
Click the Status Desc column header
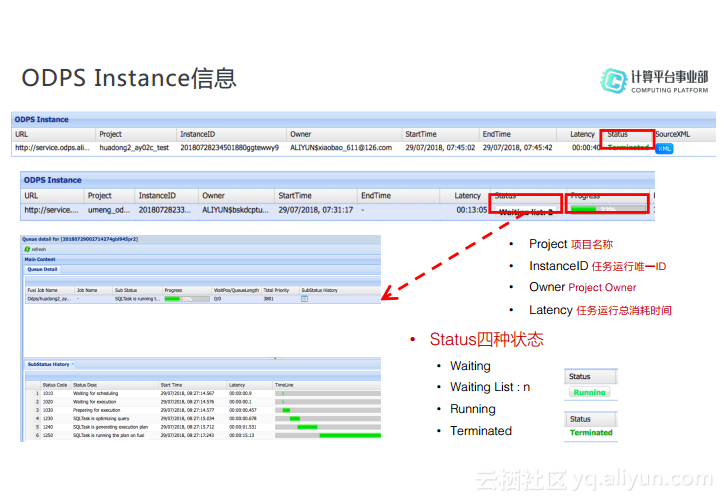point(114,385)
